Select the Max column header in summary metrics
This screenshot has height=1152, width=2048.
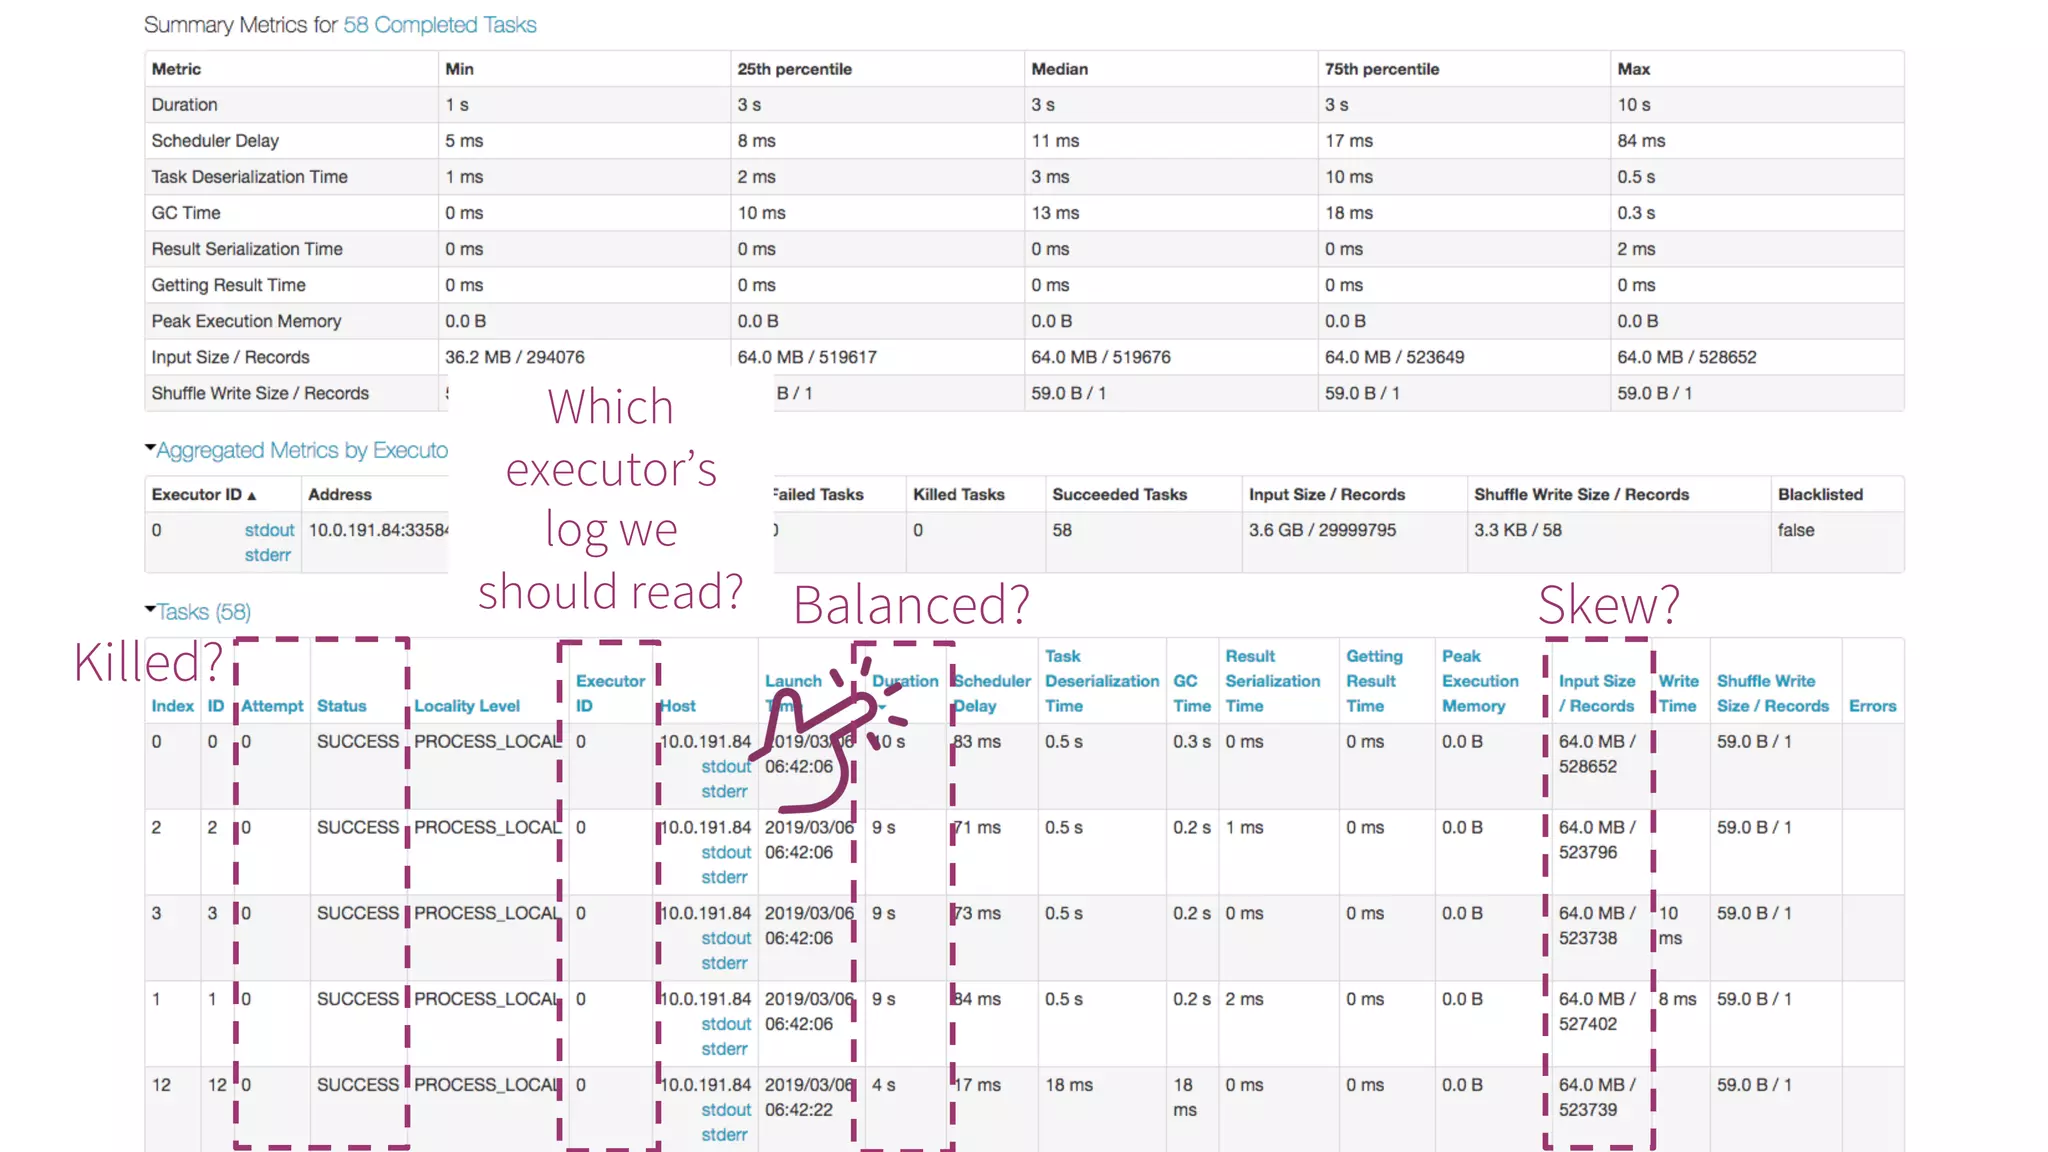(x=1634, y=69)
